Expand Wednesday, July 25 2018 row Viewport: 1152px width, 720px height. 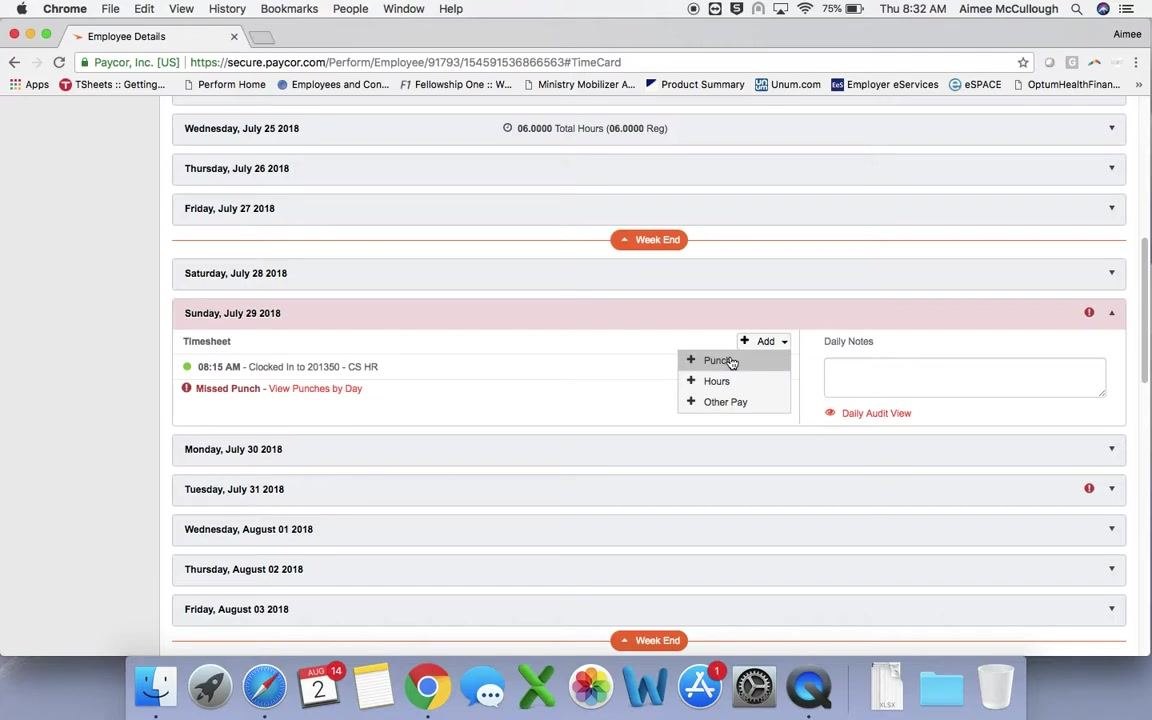[x=649, y=129]
